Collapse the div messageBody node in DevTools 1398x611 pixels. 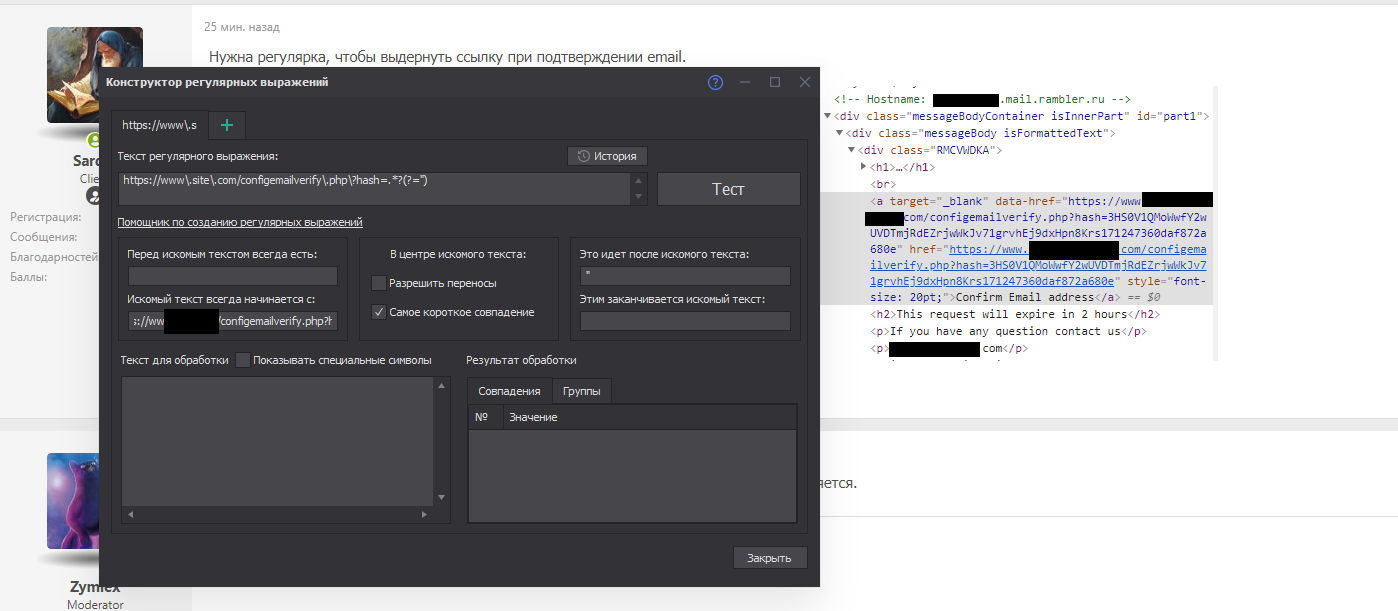pos(839,133)
